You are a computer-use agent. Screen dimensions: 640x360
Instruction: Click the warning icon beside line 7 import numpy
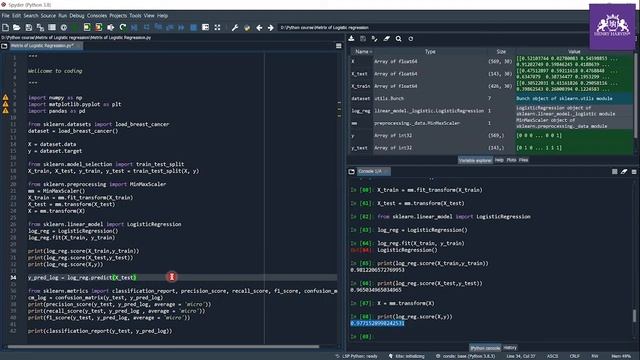coord(5,98)
